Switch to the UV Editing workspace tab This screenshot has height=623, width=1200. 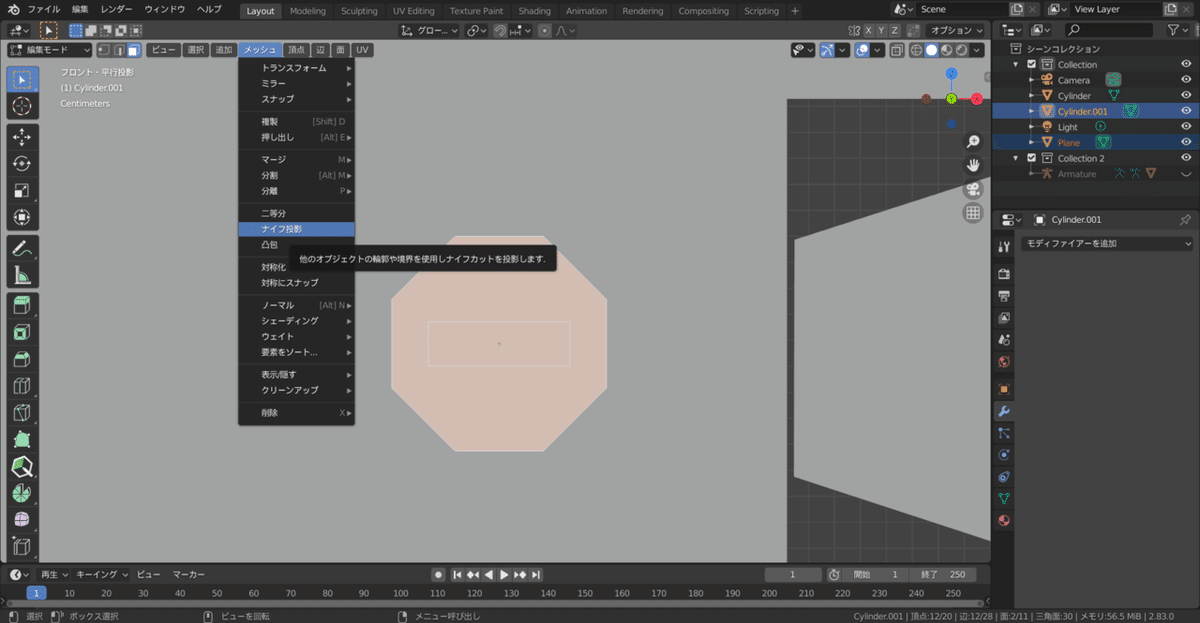click(414, 11)
